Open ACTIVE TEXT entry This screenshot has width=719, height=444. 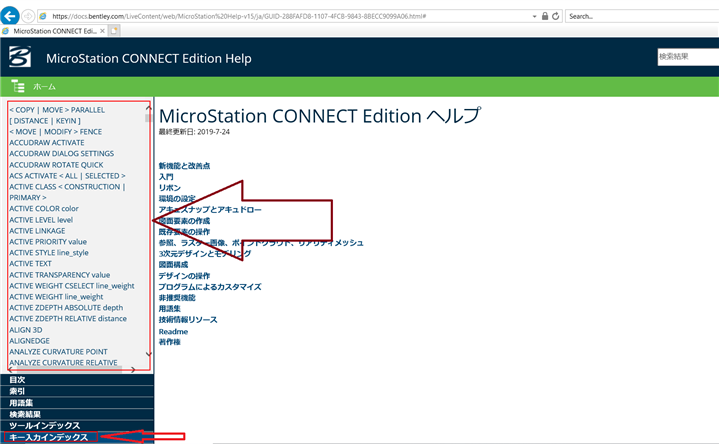(x=30, y=264)
